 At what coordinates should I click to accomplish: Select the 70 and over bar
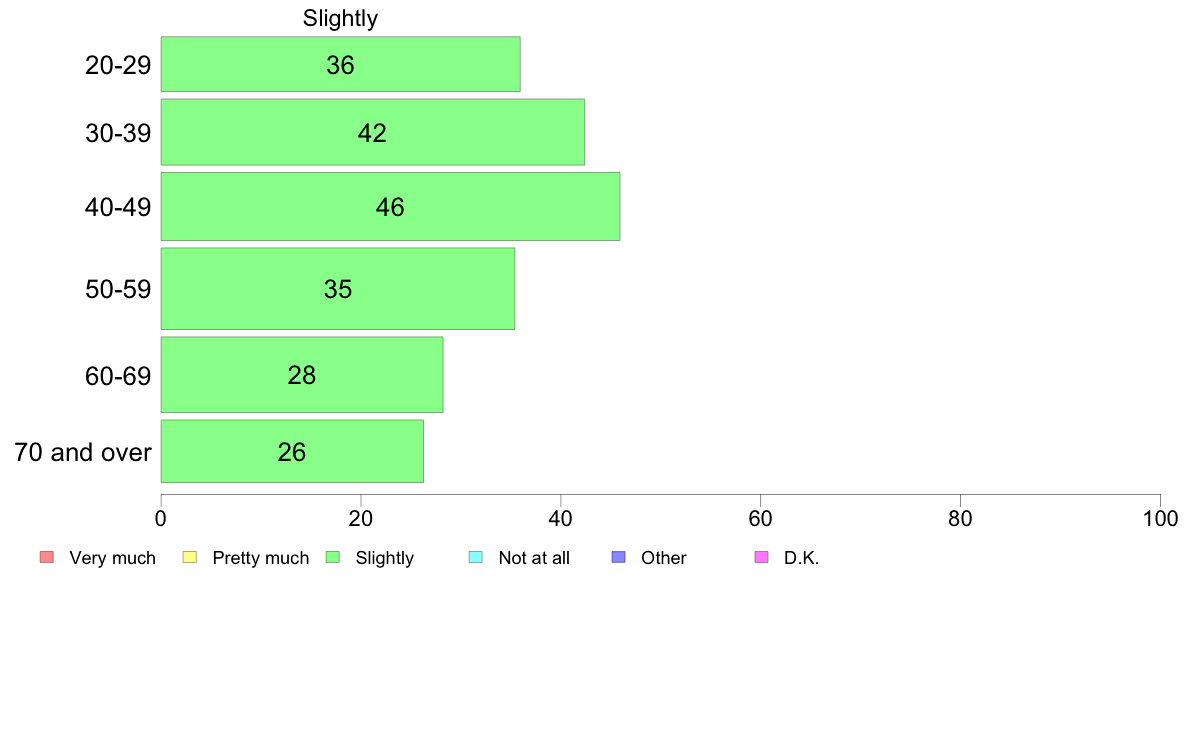point(292,451)
